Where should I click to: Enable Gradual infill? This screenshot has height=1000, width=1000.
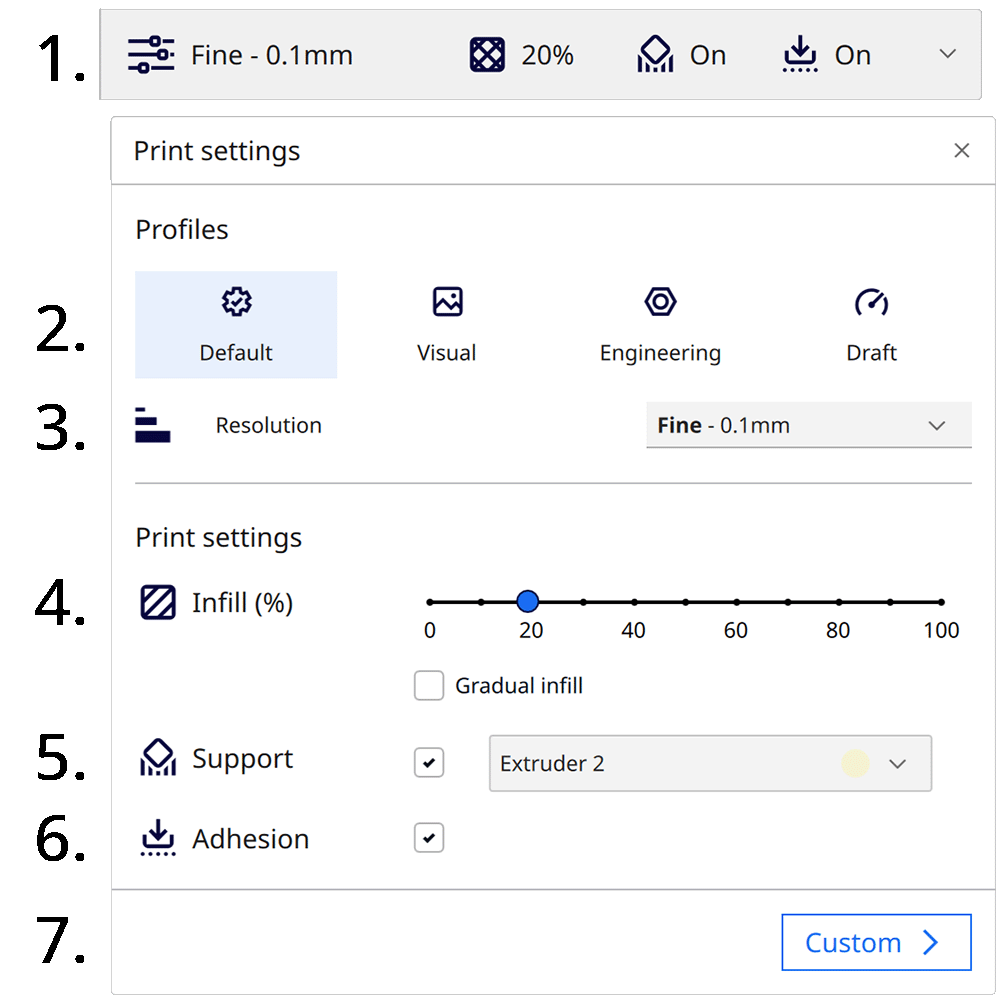[x=428, y=685]
